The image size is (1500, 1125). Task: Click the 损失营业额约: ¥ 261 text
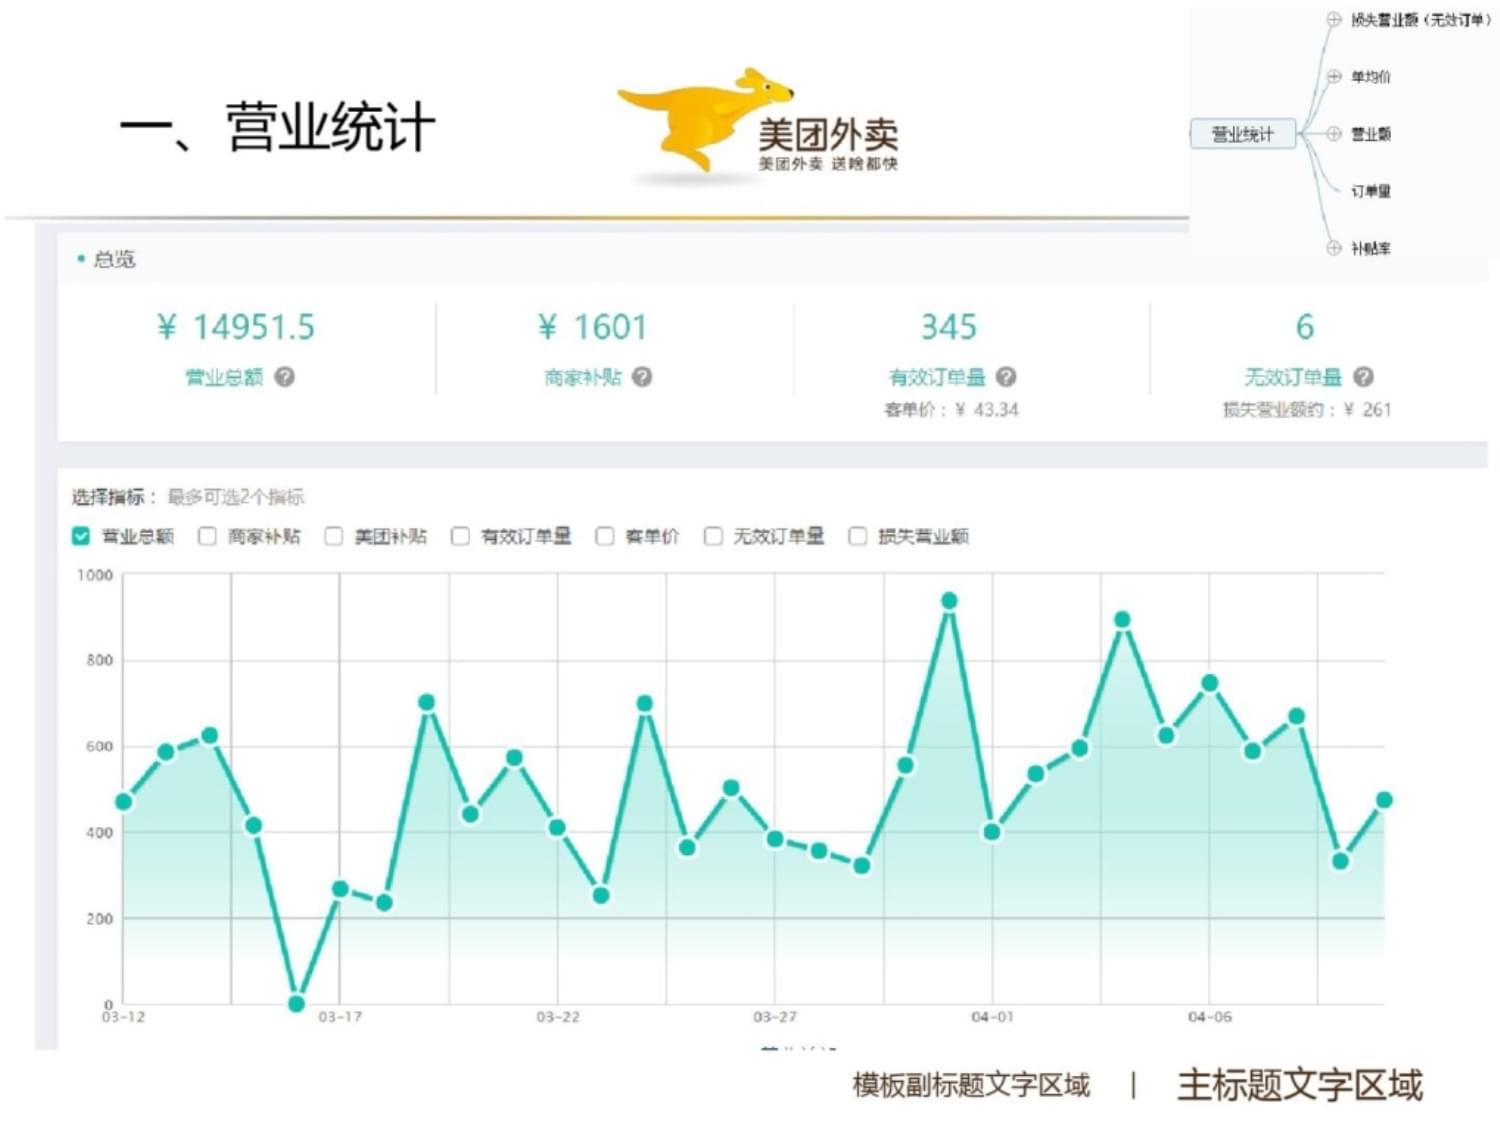pyautogui.click(x=1307, y=409)
